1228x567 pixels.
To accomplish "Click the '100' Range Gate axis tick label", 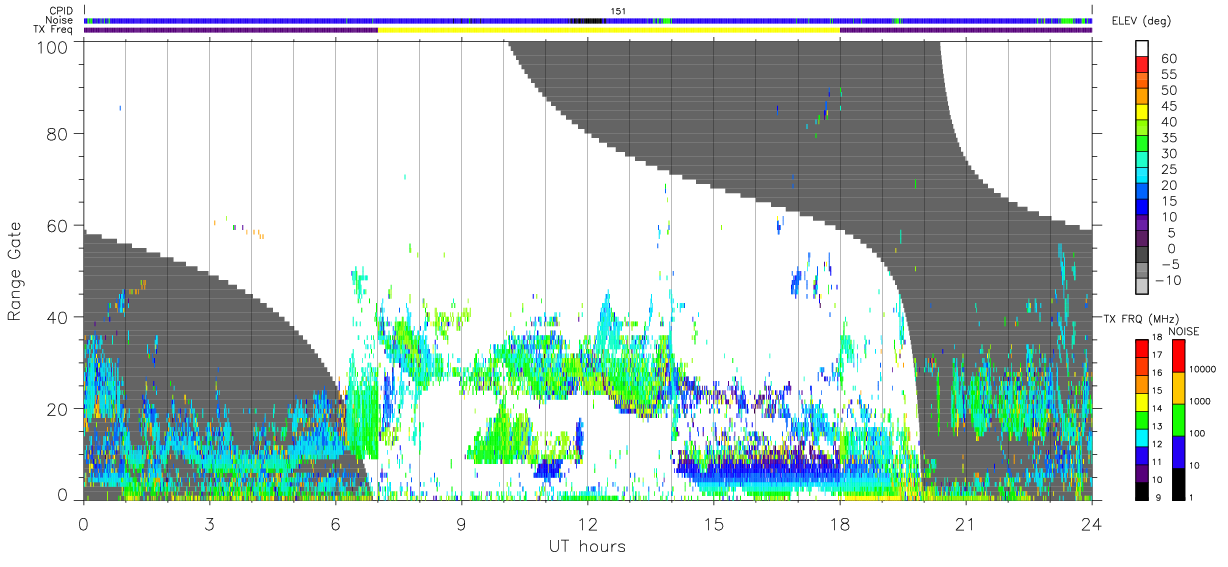I will coord(54,47).
